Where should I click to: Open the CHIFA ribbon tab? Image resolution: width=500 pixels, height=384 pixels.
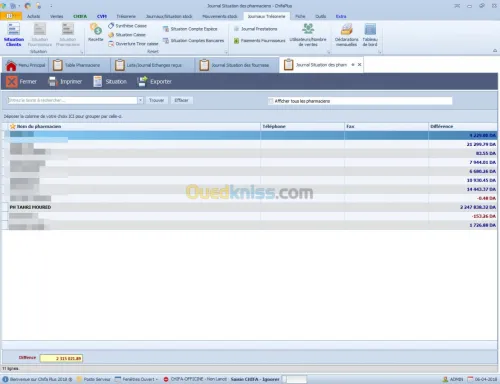[x=80, y=16]
